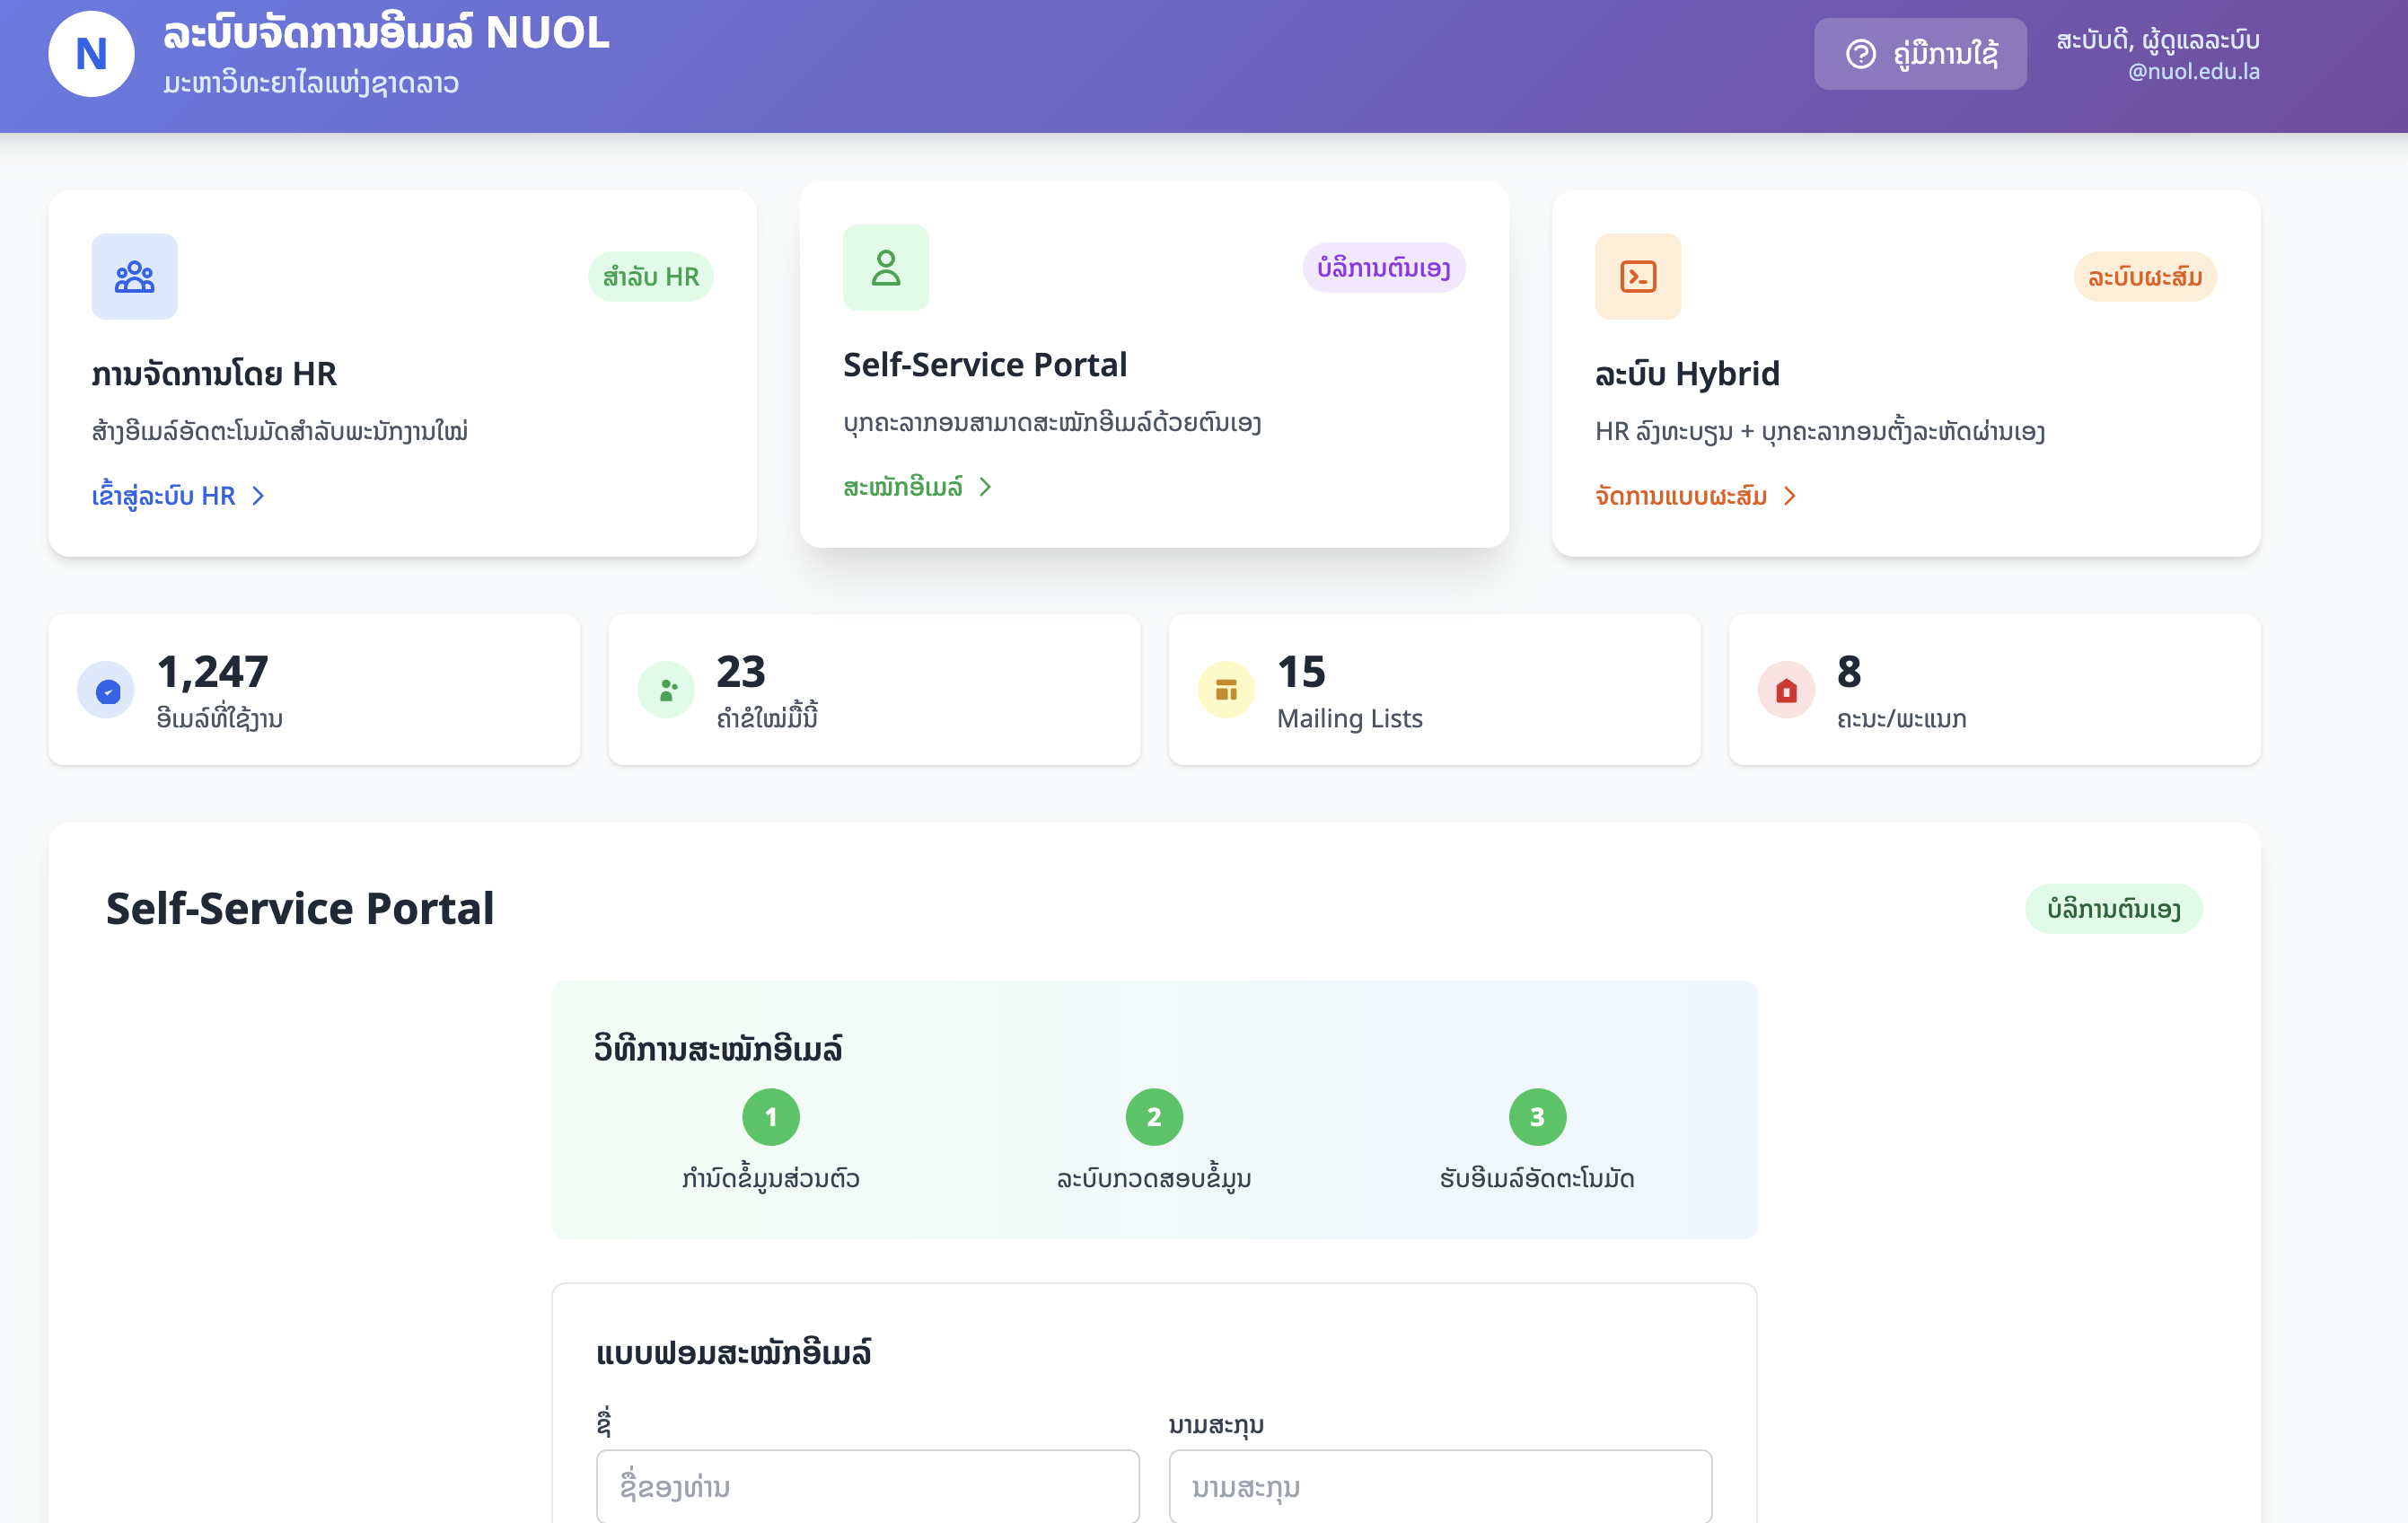Click the yellow Mailing Lists icon
The image size is (2408, 1523).
1226,690
